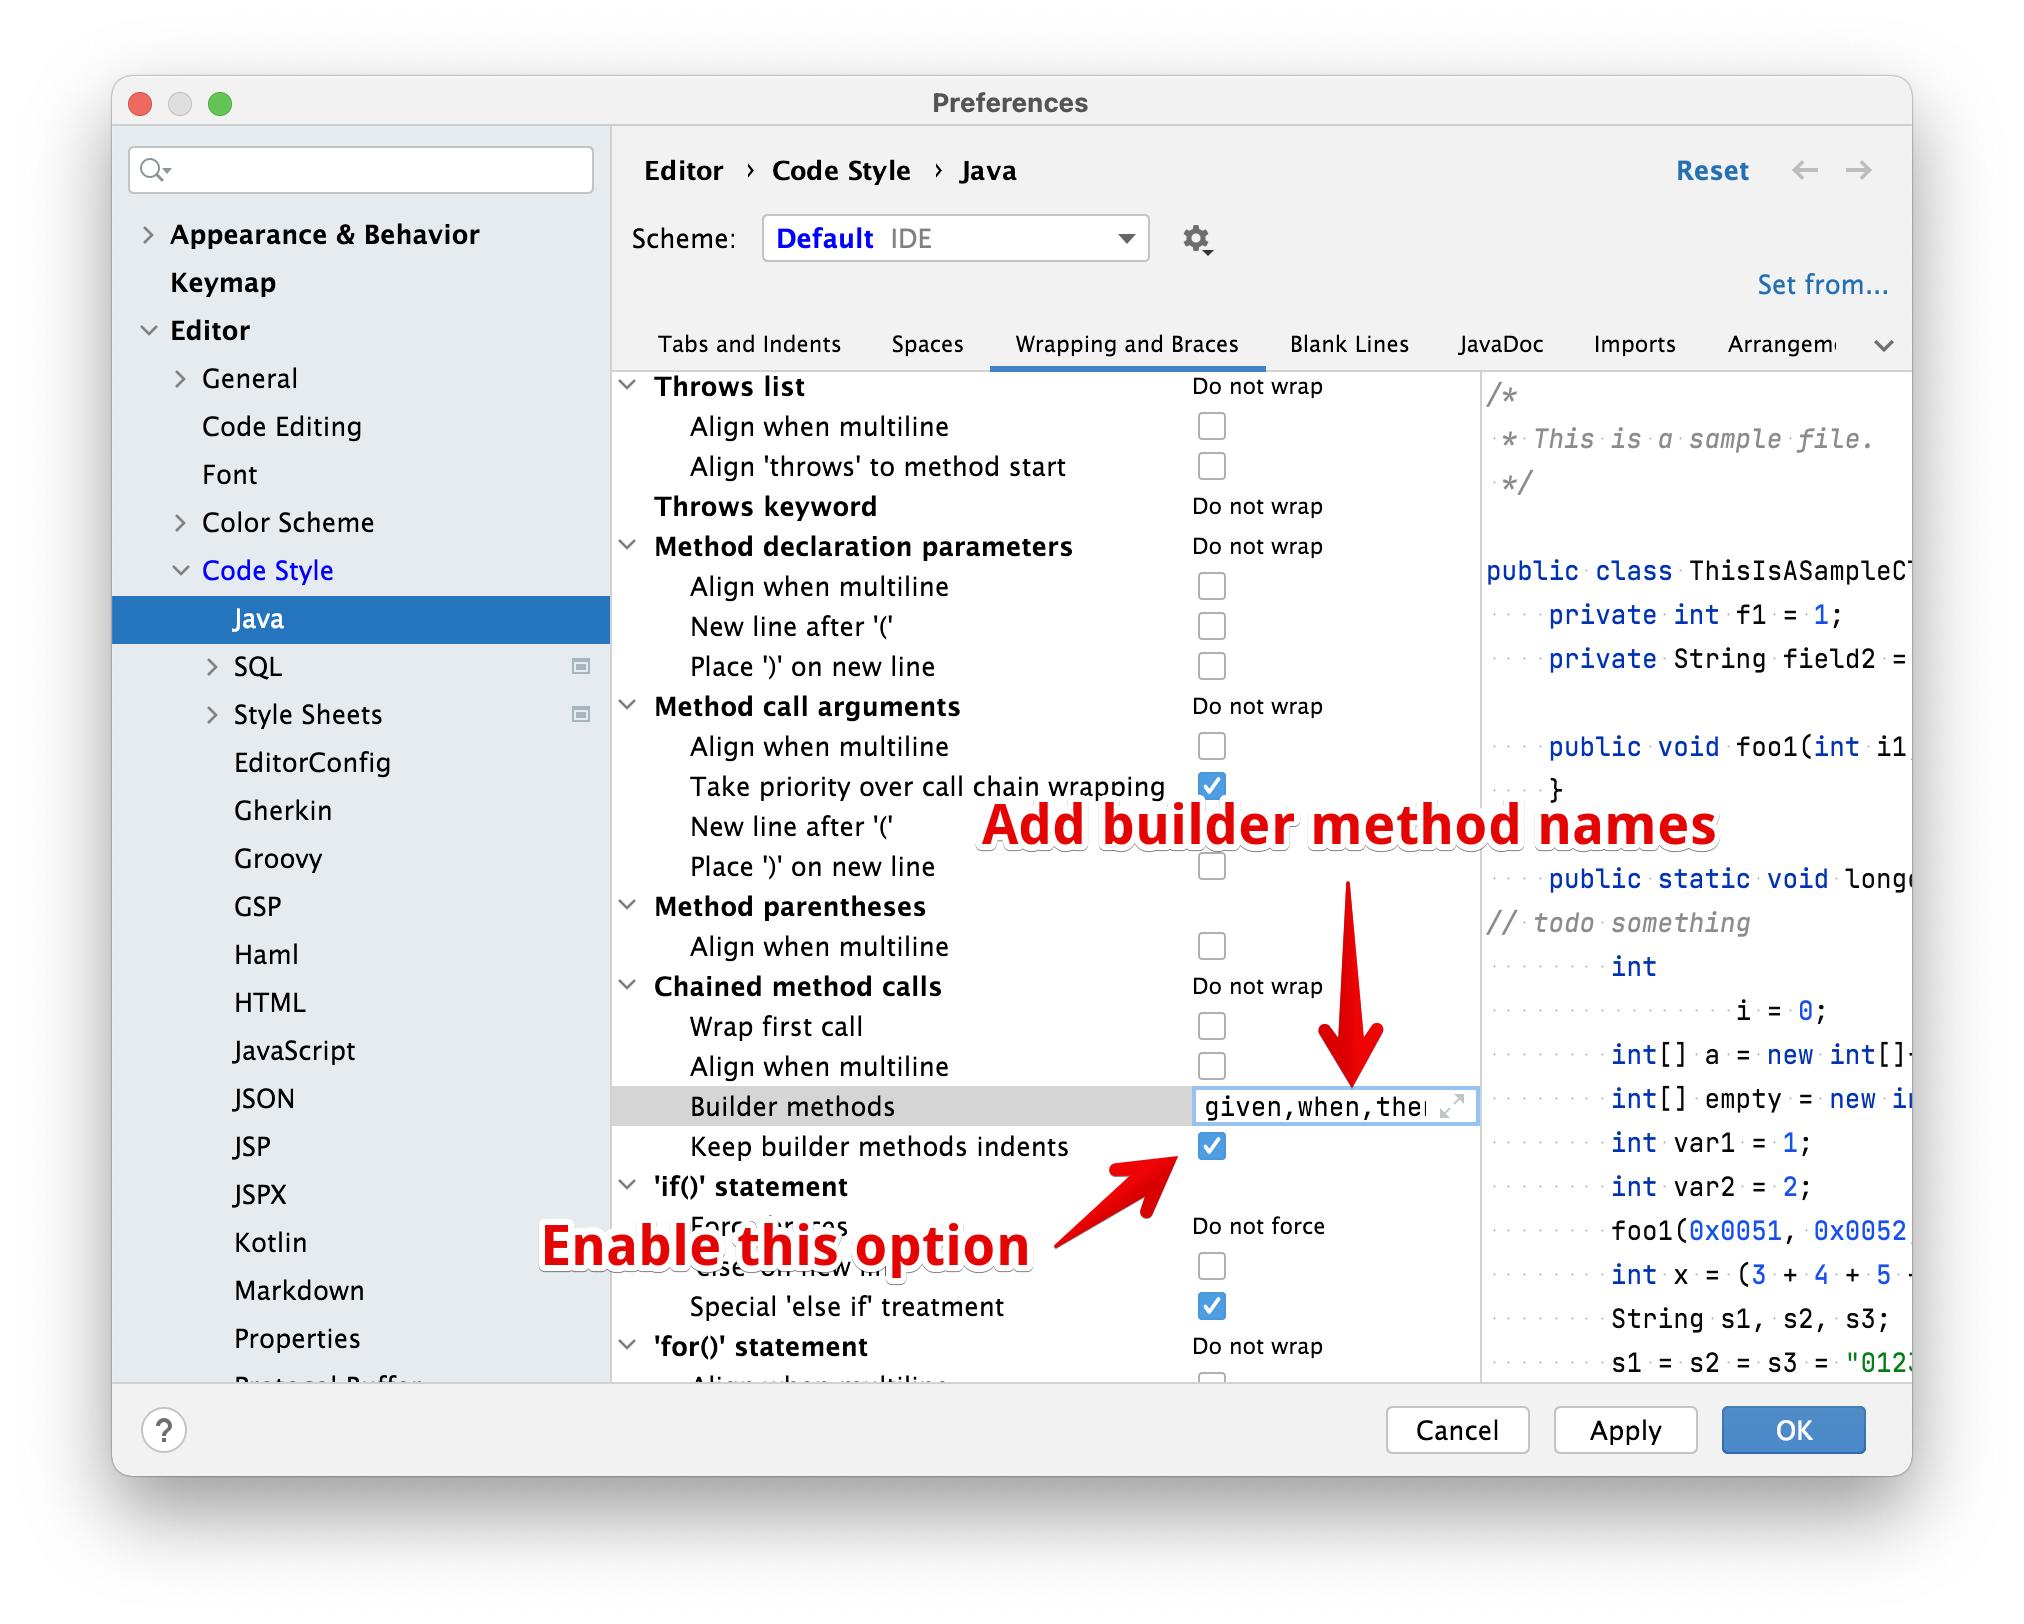Click the Apply button
This screenshot has width=2024, height=1624.
(x=1623, y=1422)
